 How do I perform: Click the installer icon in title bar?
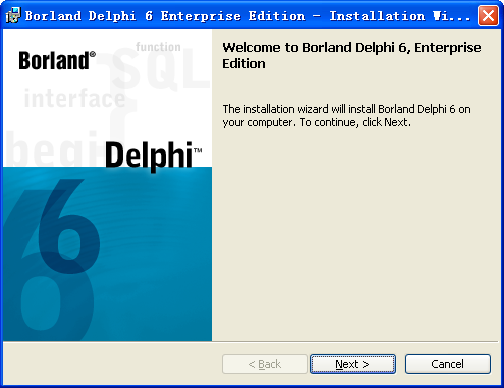pyautogui.click(x=13, y=16)
